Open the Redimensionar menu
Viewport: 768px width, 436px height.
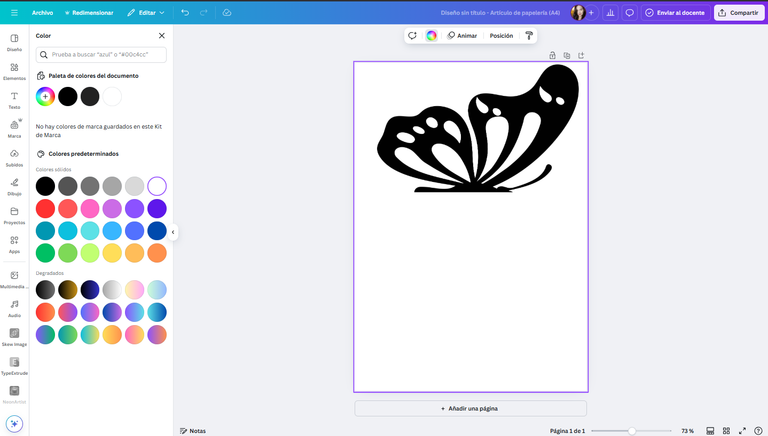pos(89,13)
